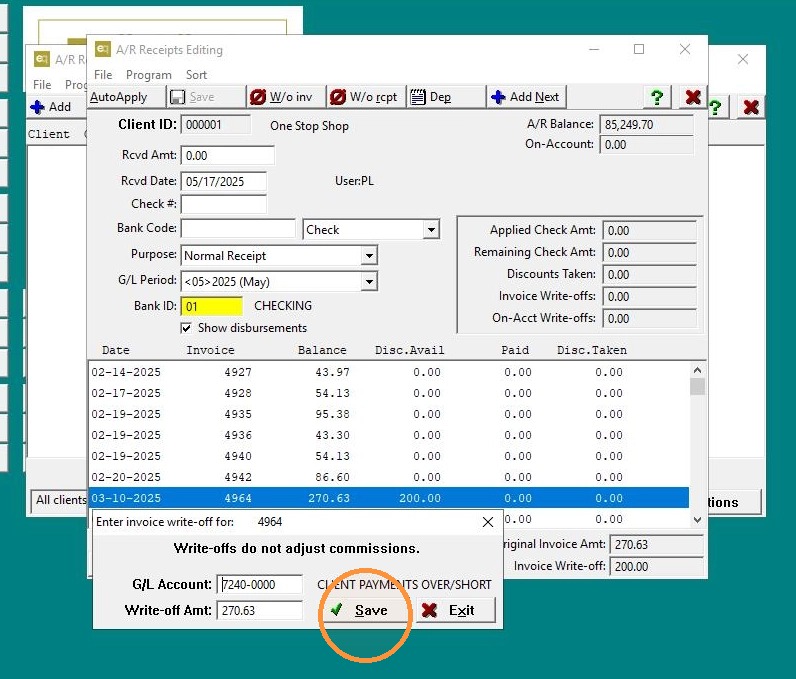This screenshot has width=796, height=679.
Task: Select highlighted invoice 4964 row
Action: tap(388, 498)
